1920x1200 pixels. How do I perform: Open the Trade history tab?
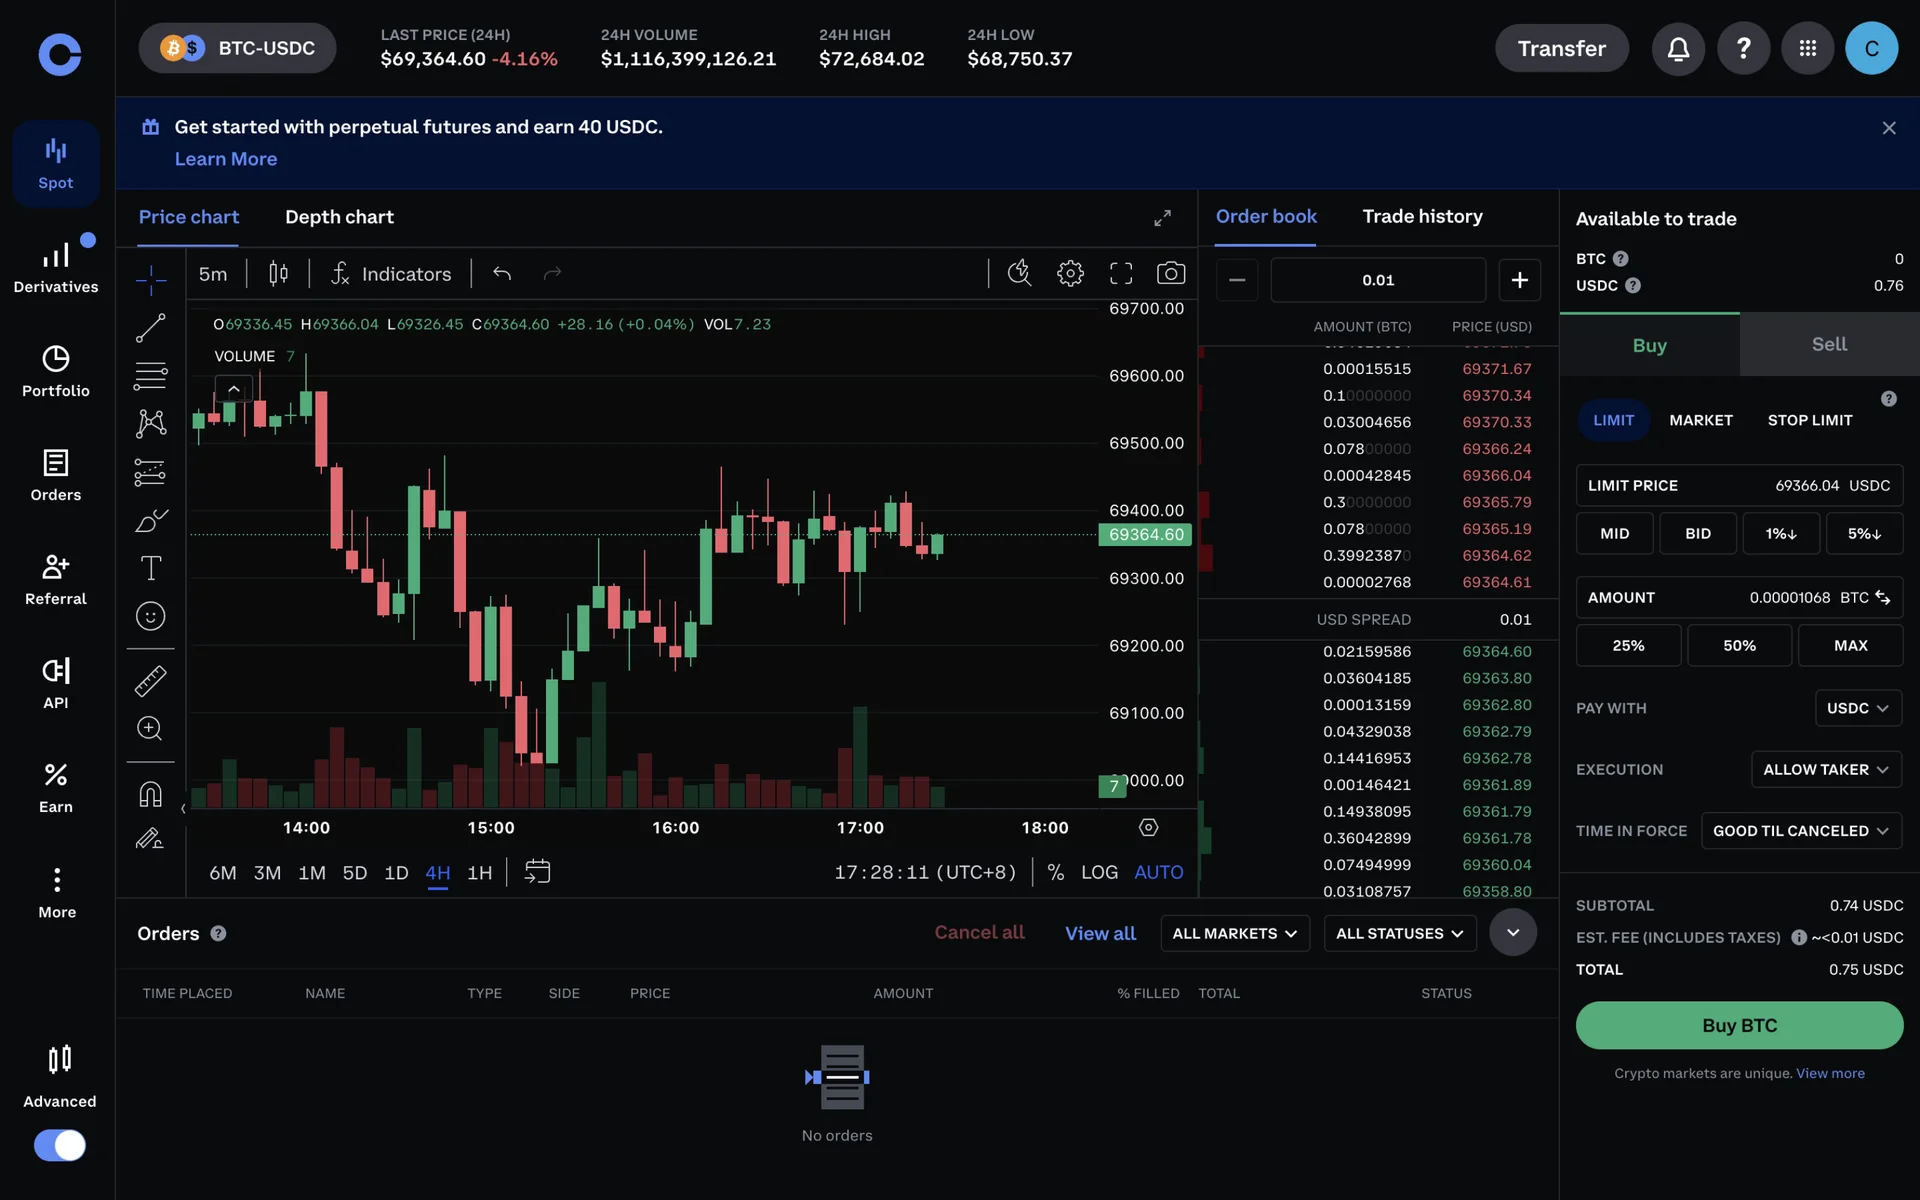pyautogui.click(x=1422, y=216)
